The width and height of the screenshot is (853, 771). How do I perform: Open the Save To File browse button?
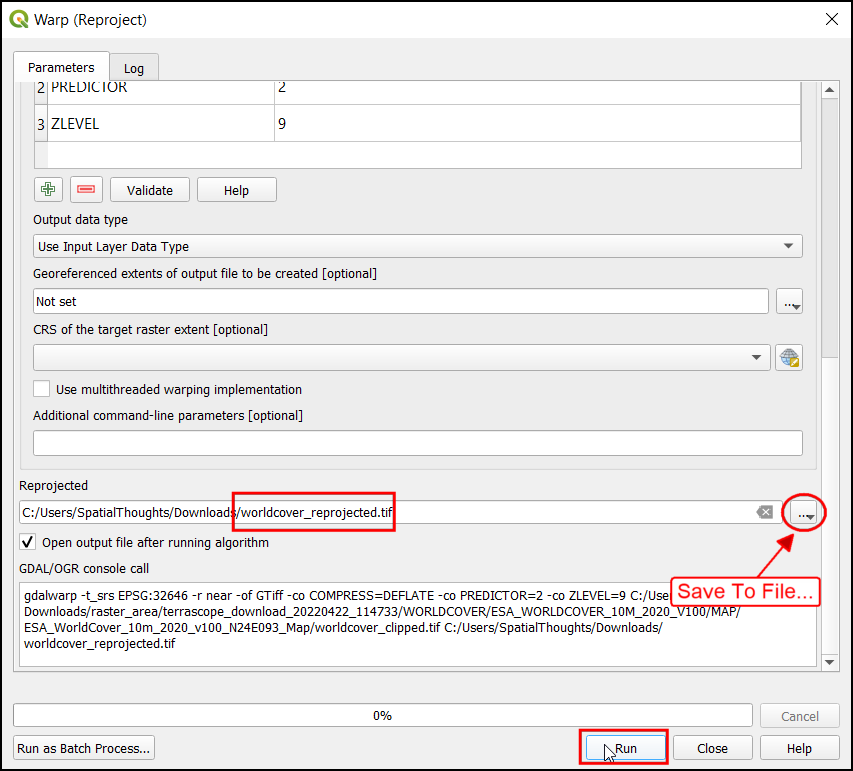803,513
